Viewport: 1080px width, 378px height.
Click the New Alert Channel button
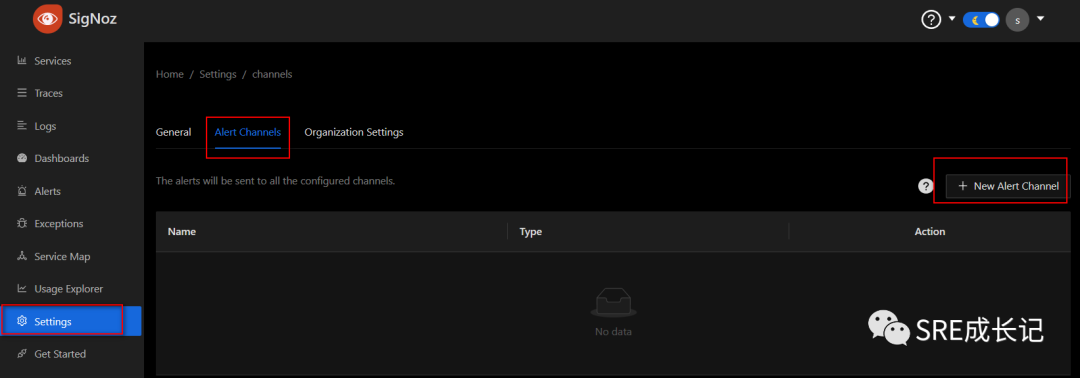tap(1008, 186)
